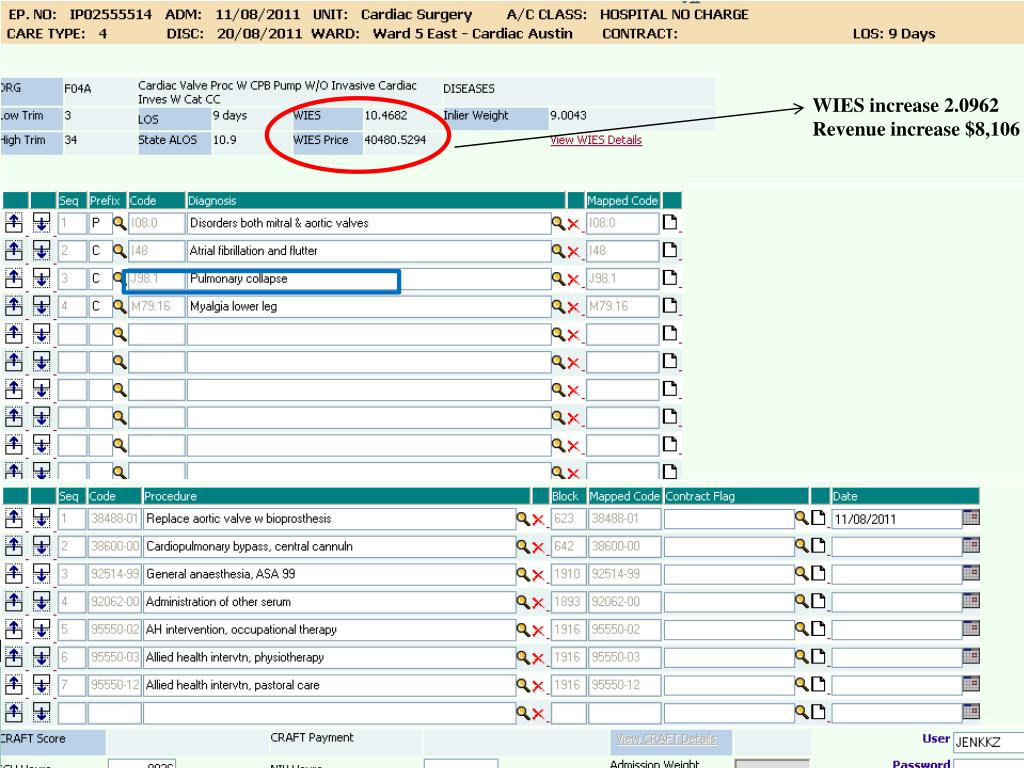1024x768 pixels.
Task: Delete Administration of other serum row
Action: [538, 603]
